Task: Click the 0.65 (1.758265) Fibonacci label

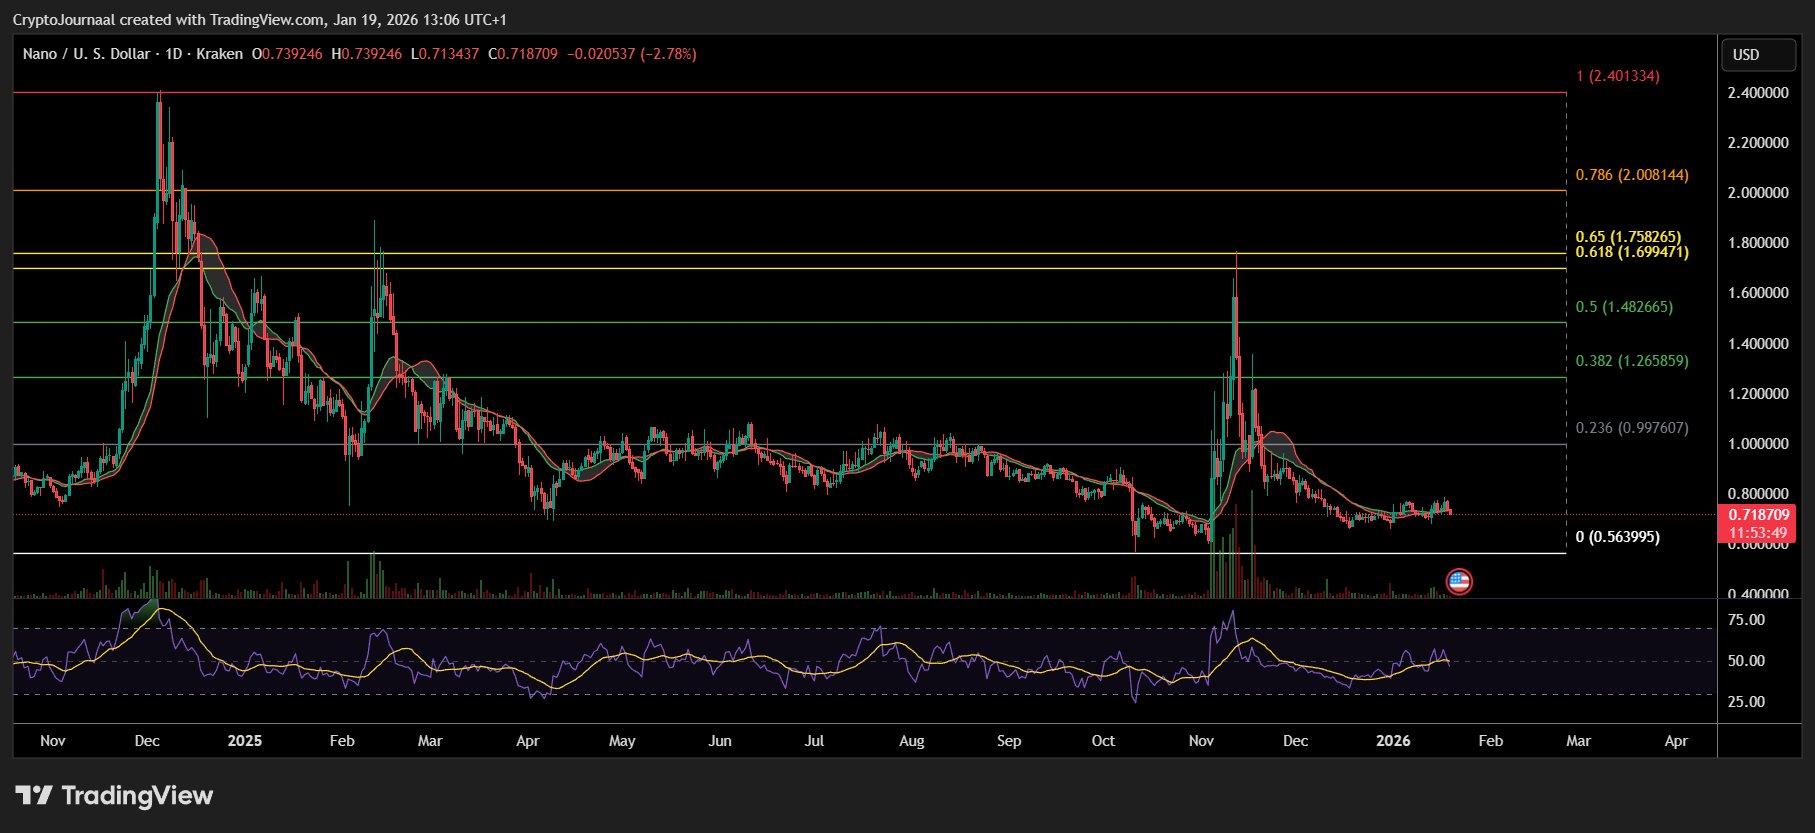Action: tap(1628, 237)
